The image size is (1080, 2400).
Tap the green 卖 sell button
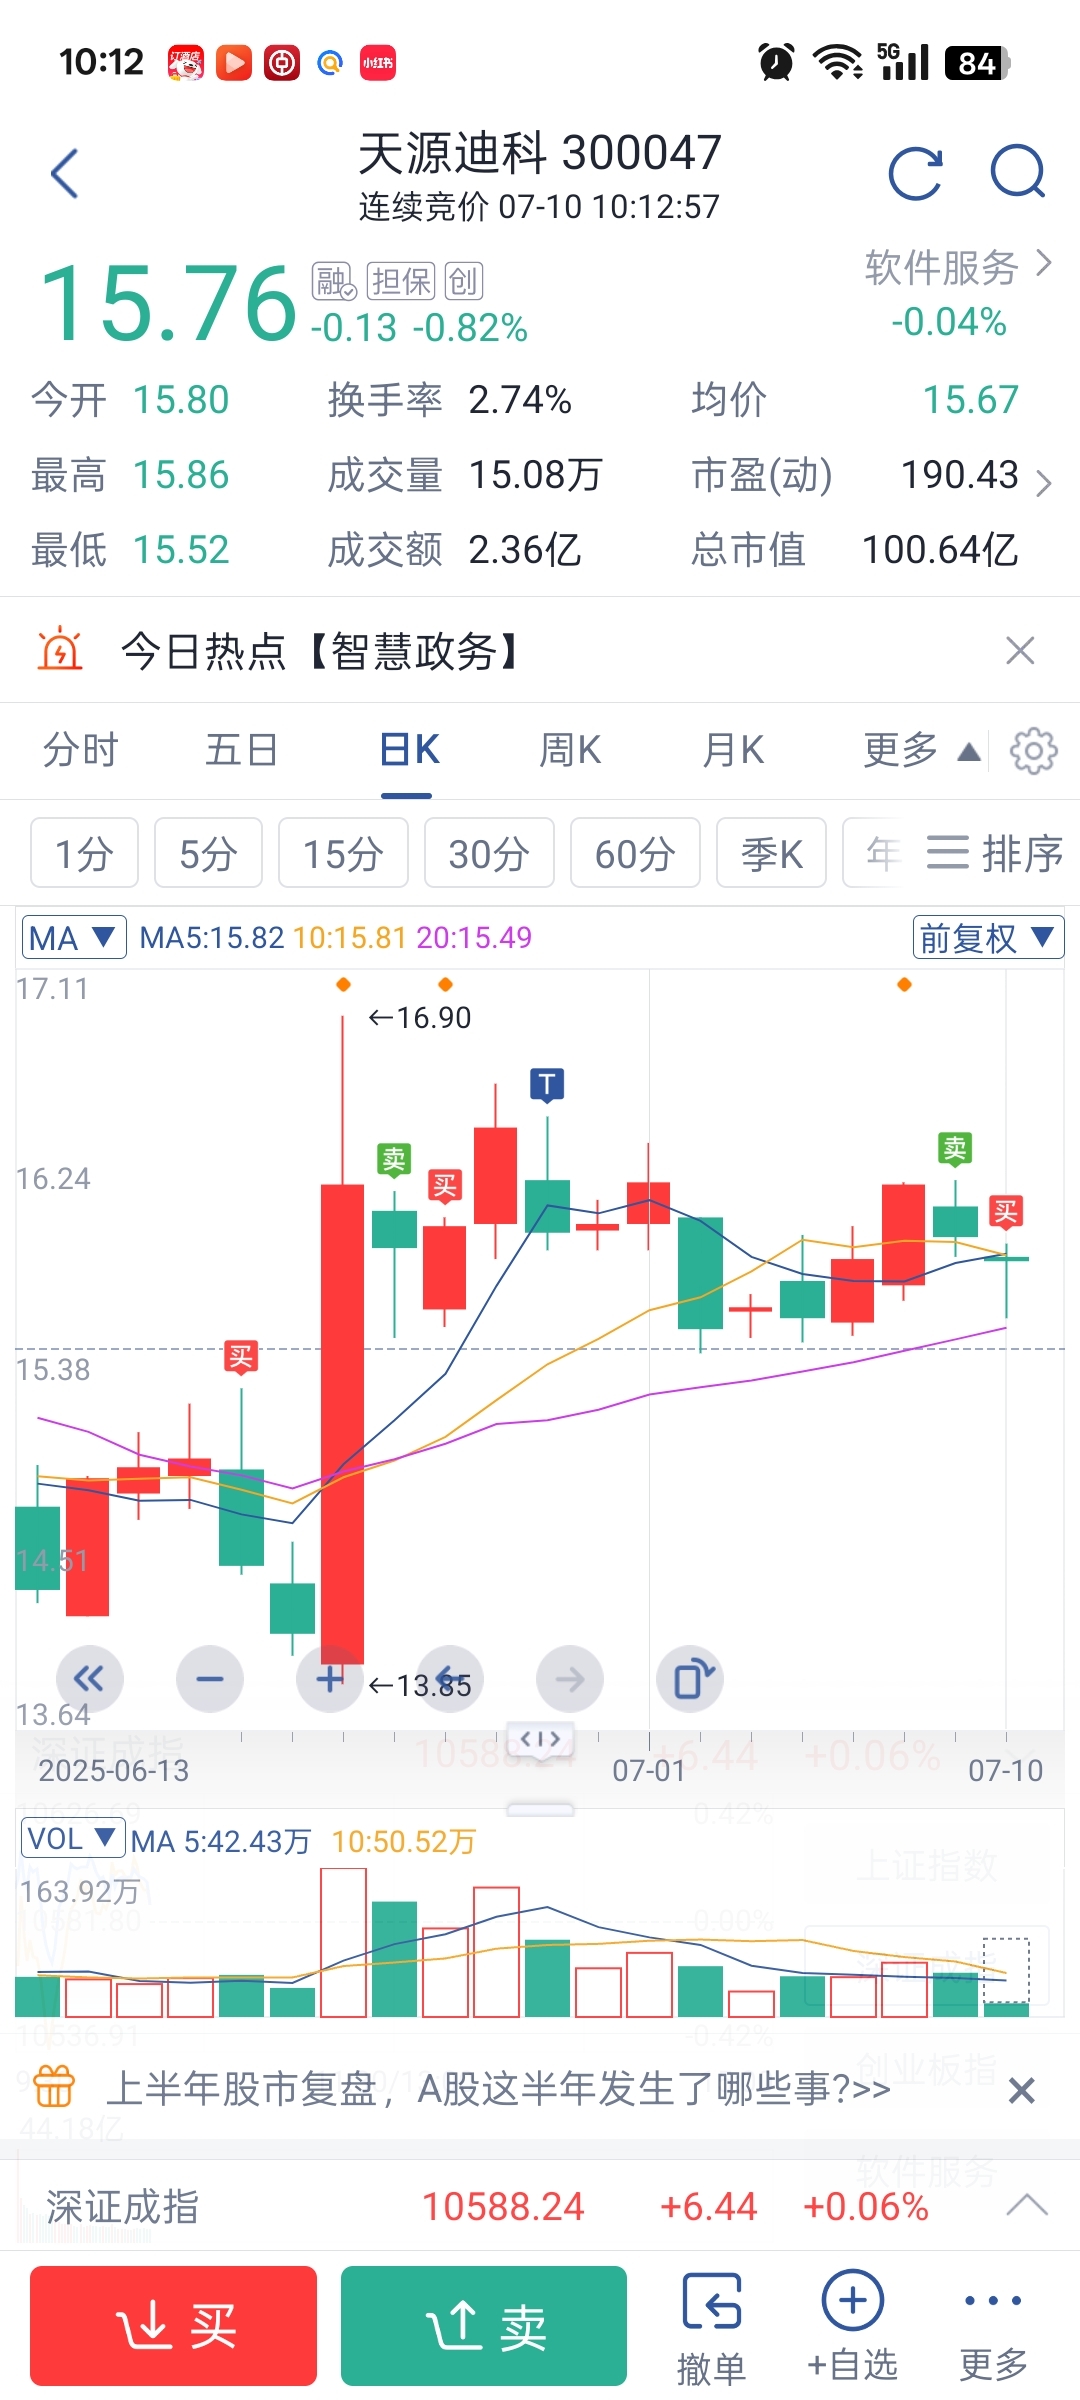click(484, 2326)
